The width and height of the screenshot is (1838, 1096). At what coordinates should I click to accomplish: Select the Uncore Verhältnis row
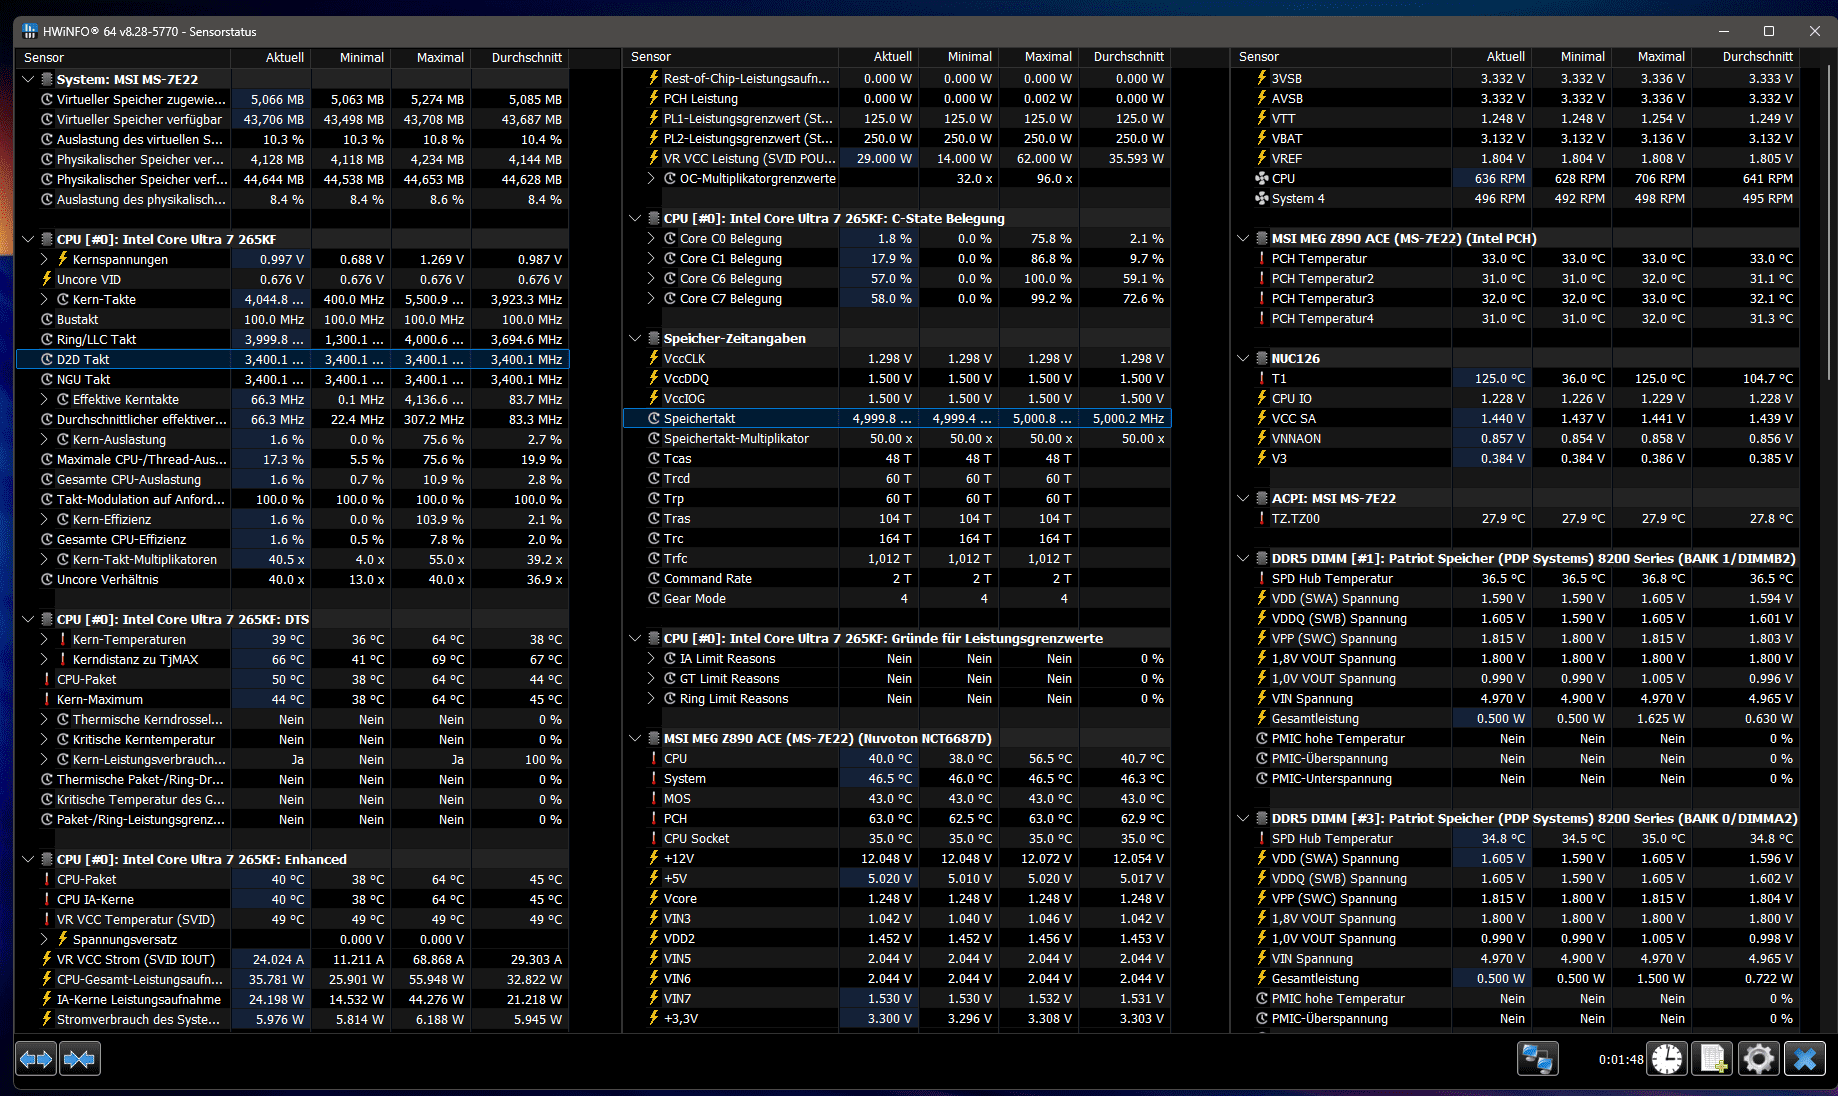pyautogui.click(x=293, y=579)
